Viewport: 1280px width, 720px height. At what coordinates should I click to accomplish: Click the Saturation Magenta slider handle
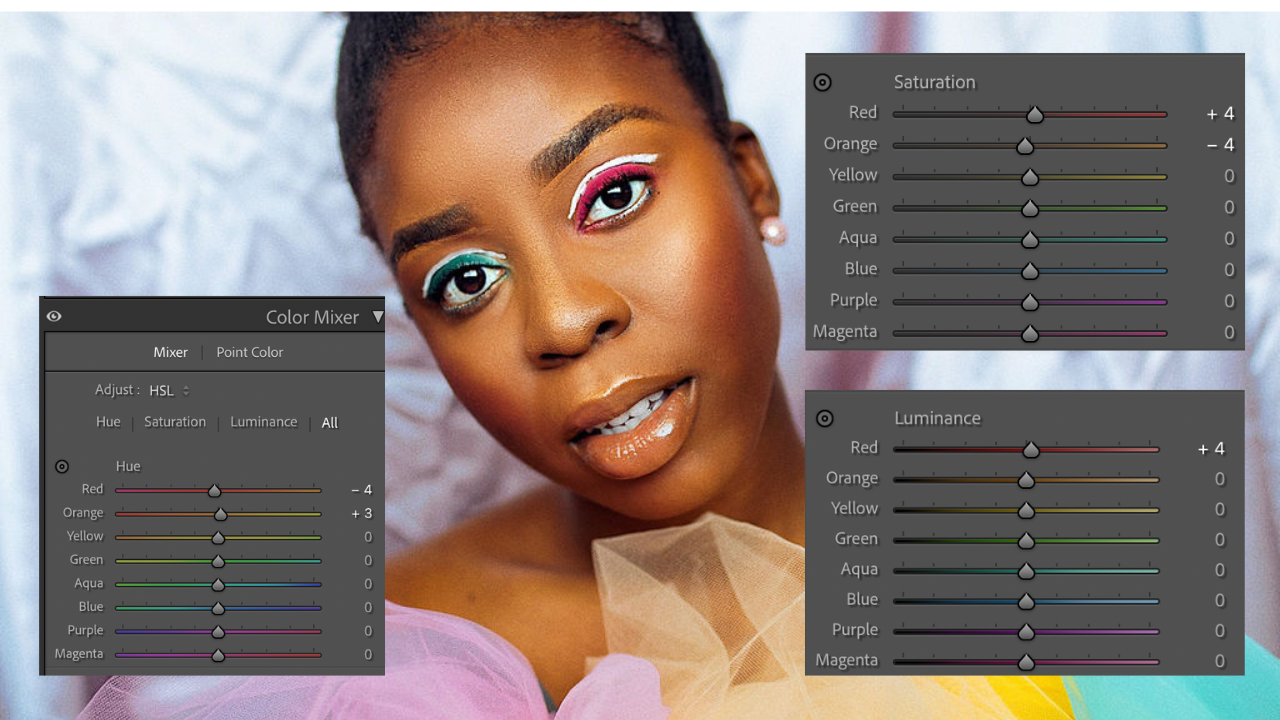click(1030, 334)
